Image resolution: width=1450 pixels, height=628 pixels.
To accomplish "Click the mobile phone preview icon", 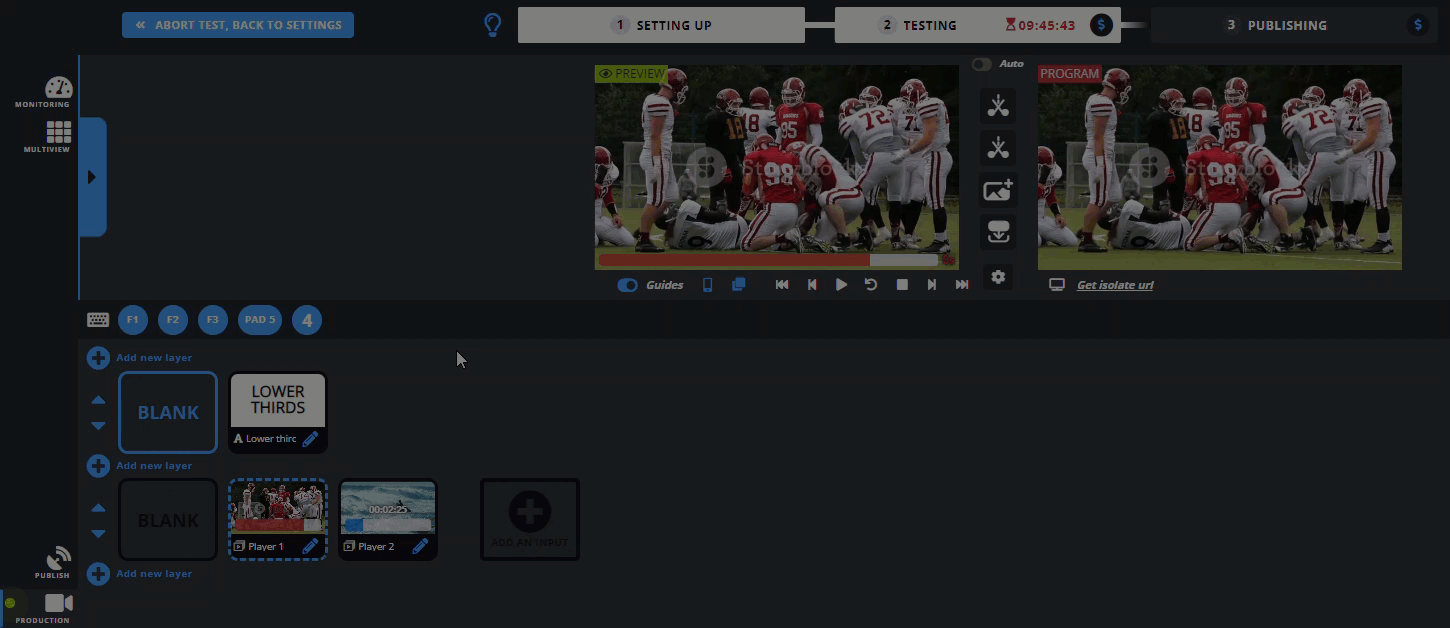I will pyautogui.click(x=707, y=285).
